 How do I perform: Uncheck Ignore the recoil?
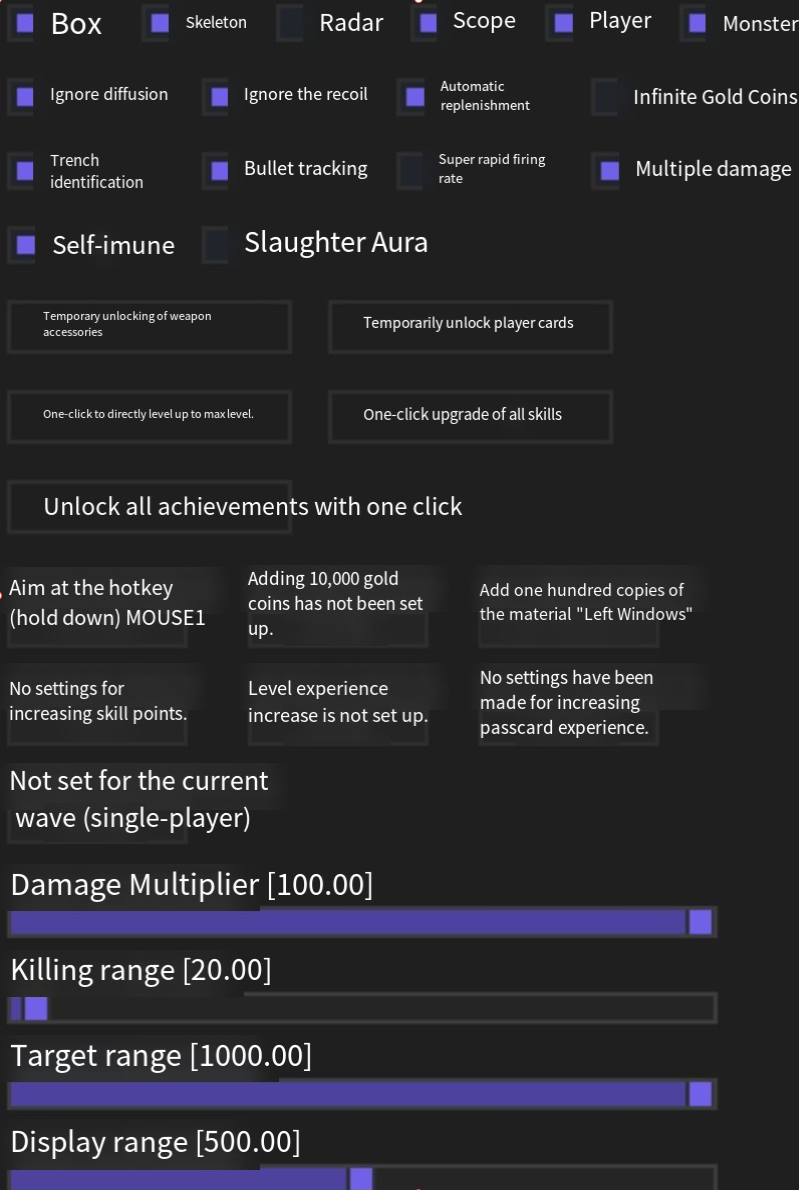click(x=219, y=97)
